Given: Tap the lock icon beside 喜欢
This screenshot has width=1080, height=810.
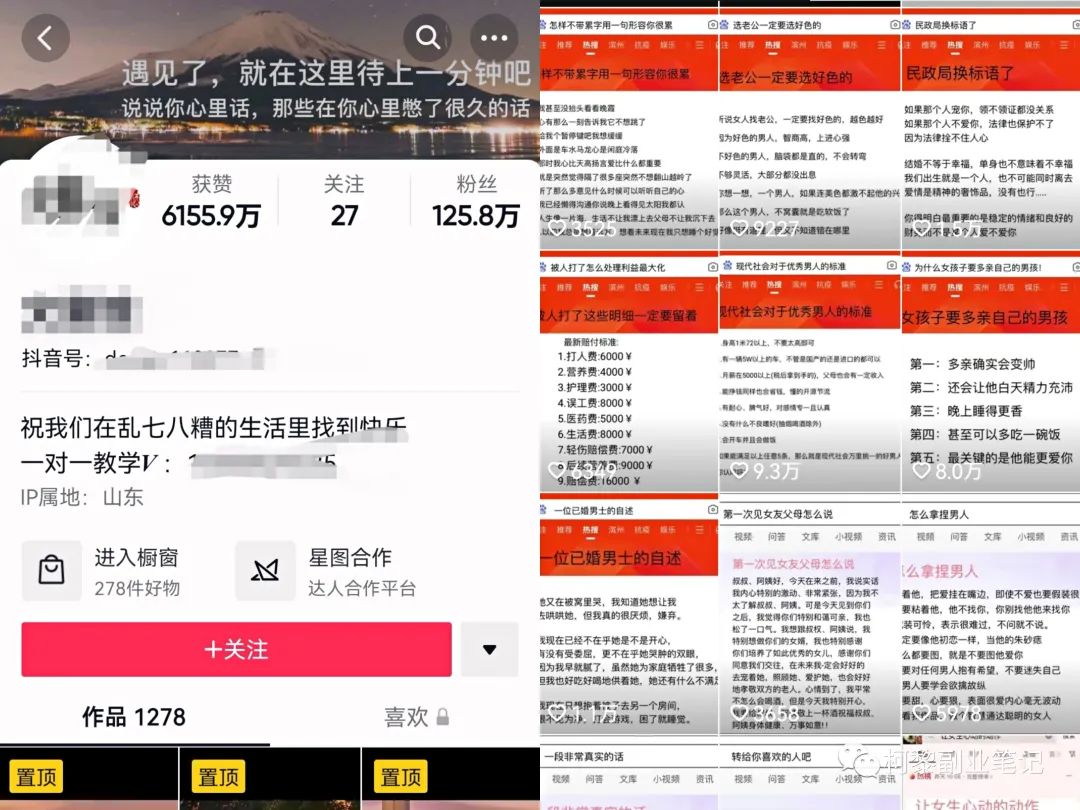Looking at the screenshot, I should pyautogui.click(x=443, y=717).
